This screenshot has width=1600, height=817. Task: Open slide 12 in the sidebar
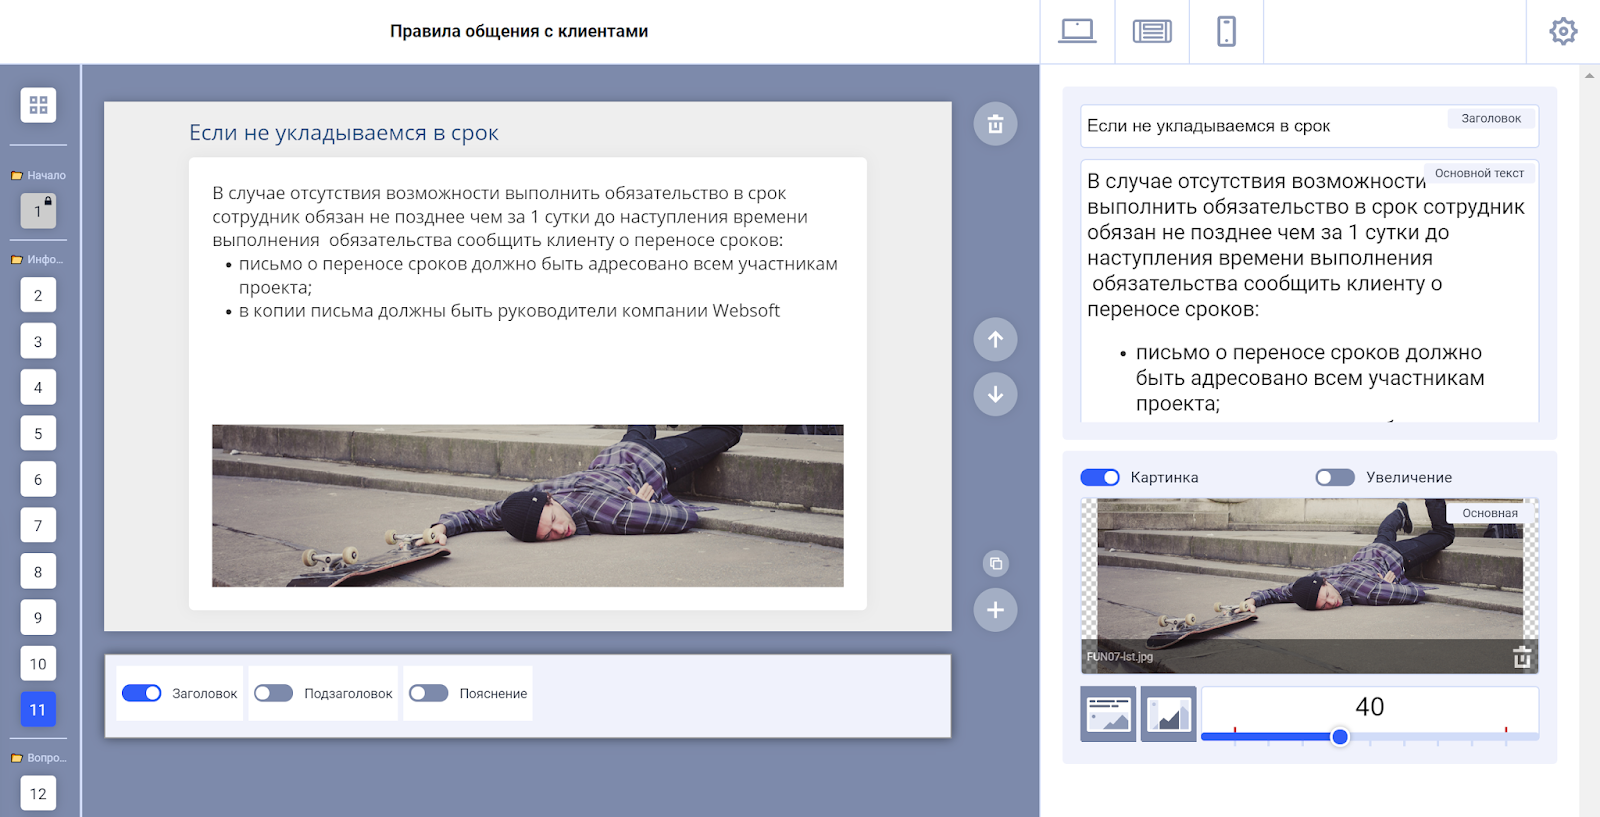coord(38,793)
